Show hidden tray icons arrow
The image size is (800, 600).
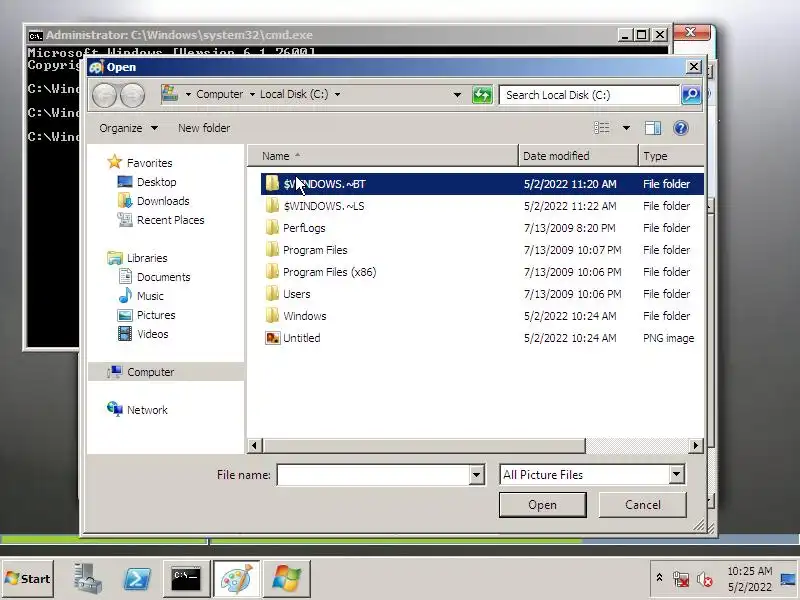[659, 578]
